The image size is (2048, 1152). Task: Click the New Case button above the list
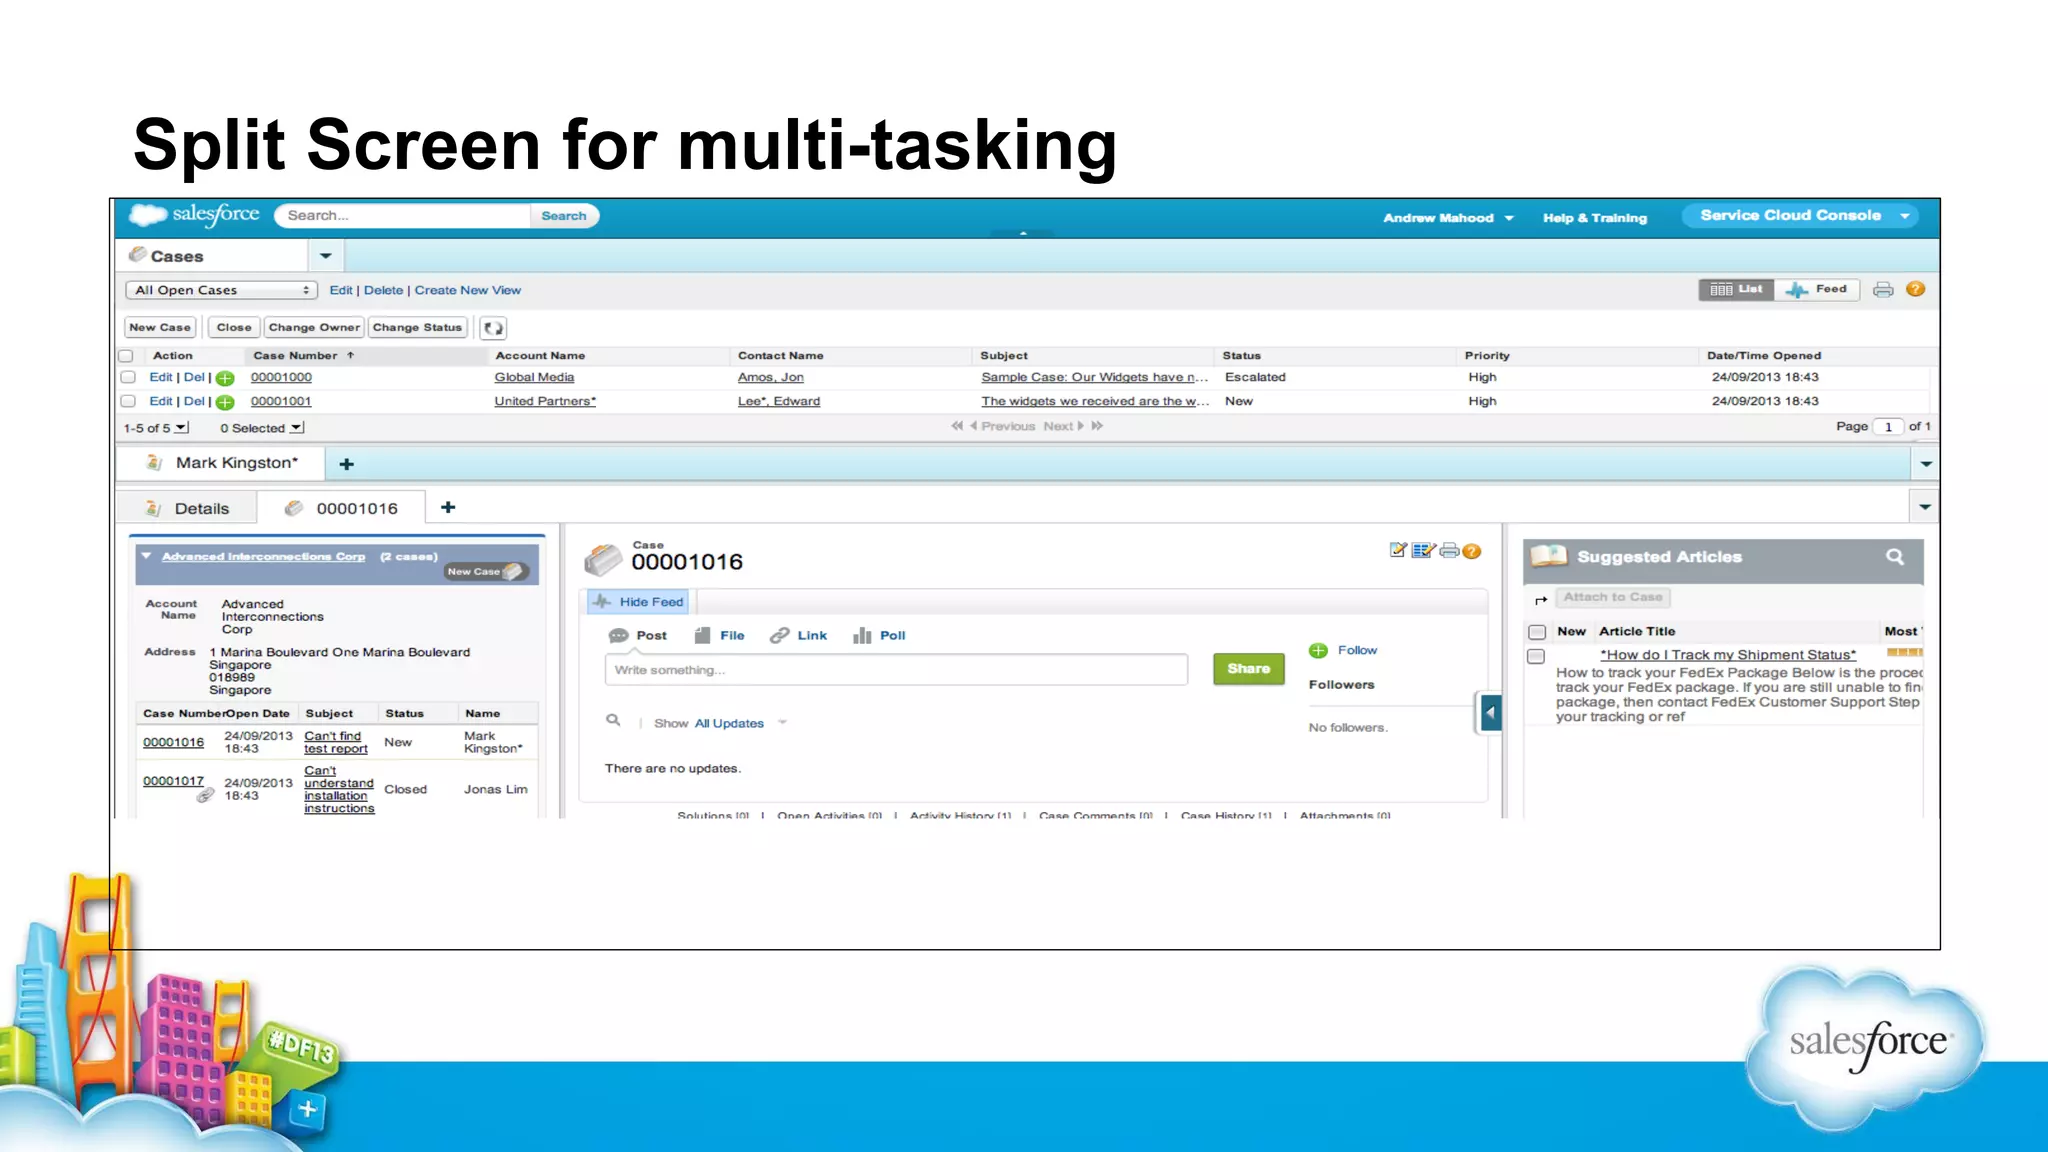pos(160,328)
